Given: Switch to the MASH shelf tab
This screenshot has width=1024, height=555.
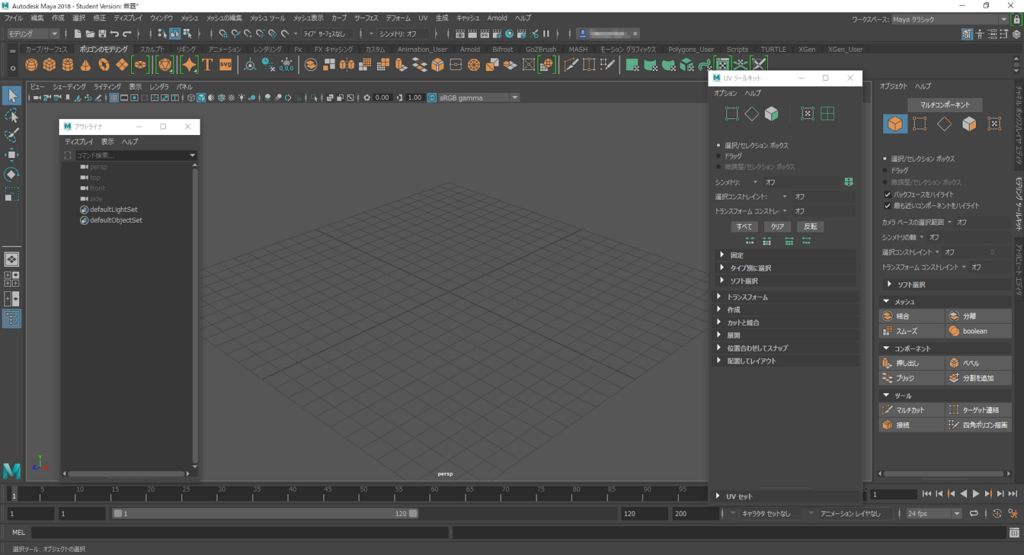Looking at the screenshot, I should 578,49.
